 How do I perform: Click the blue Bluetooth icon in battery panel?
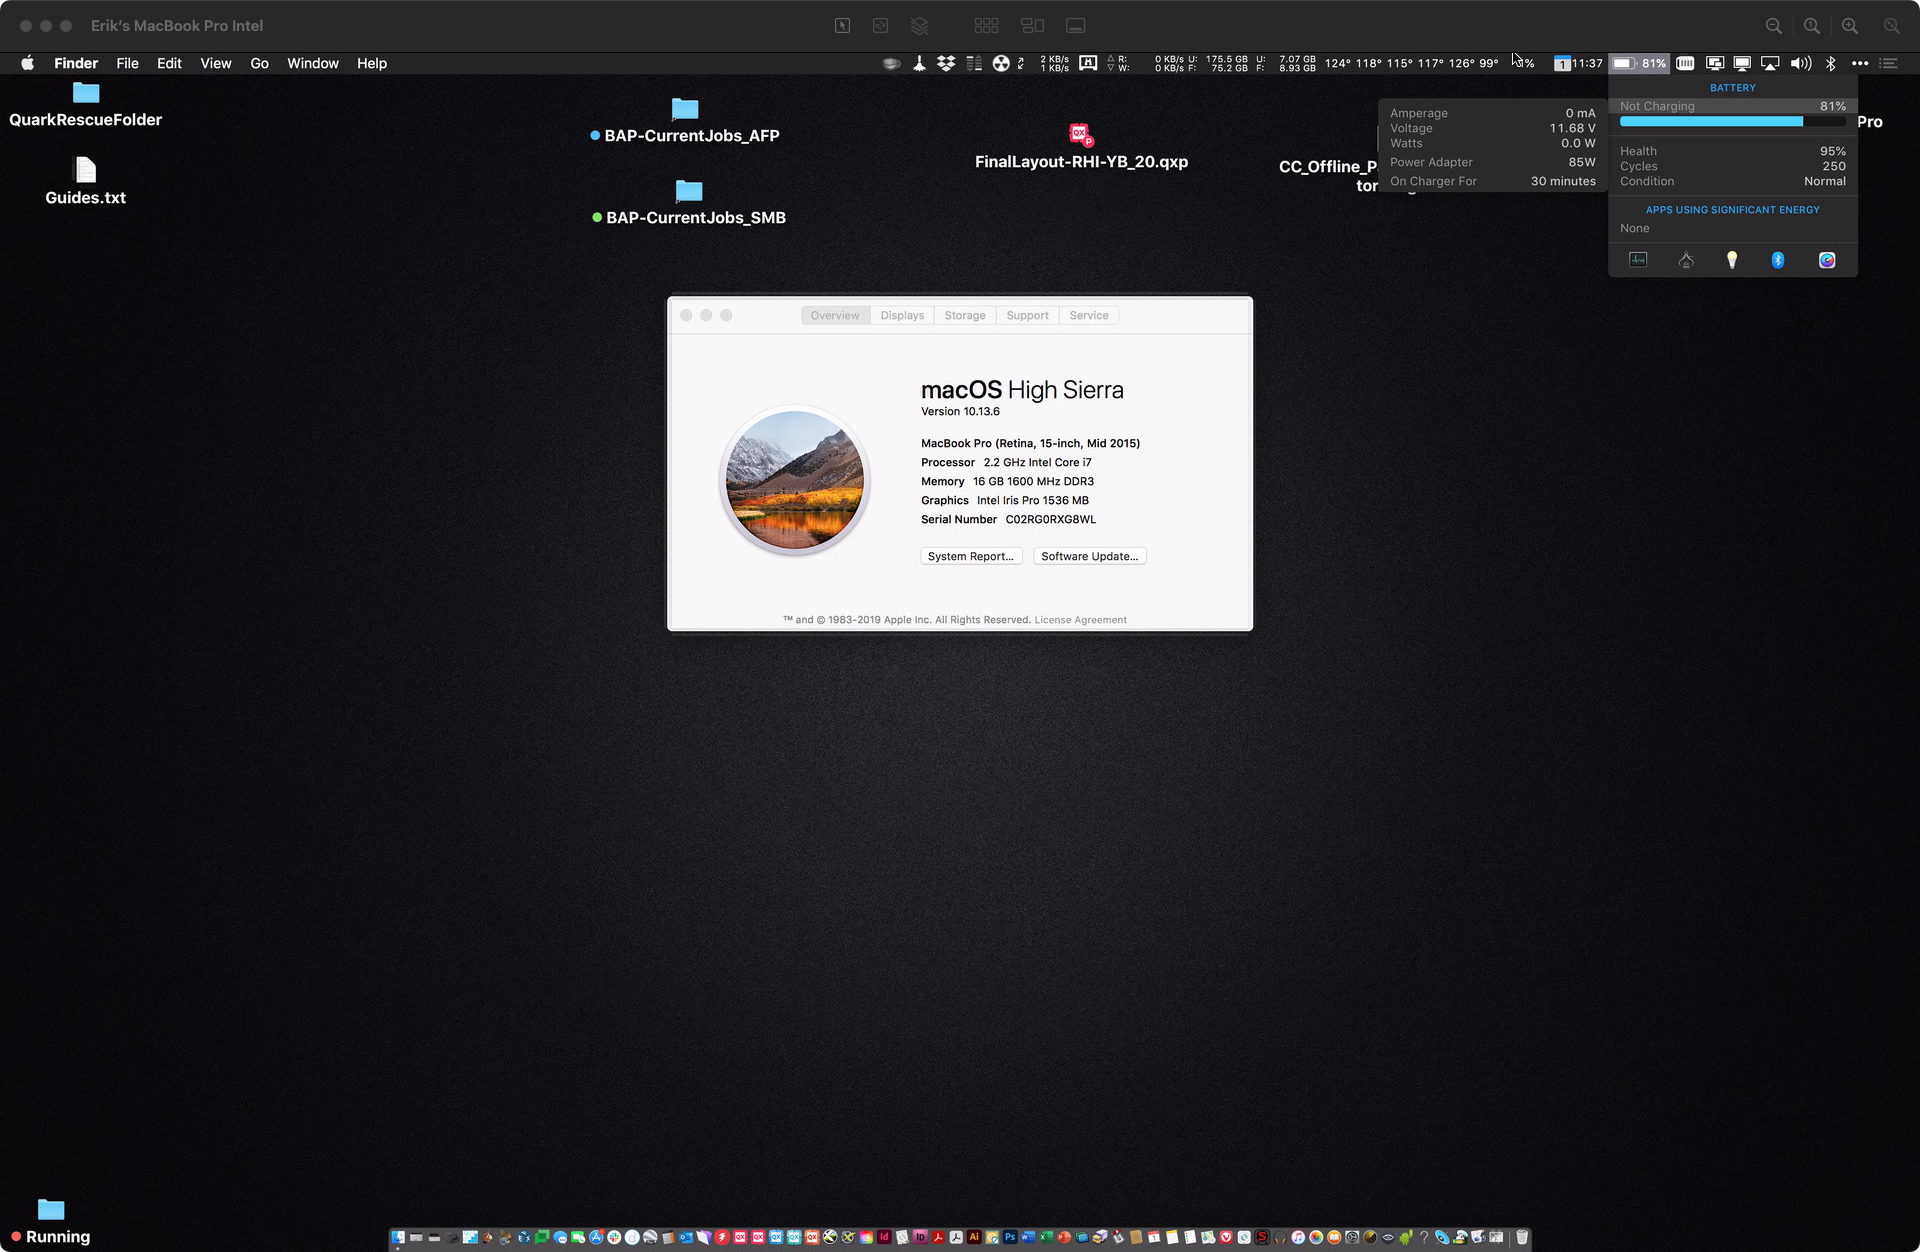(x=1778, y=260)
